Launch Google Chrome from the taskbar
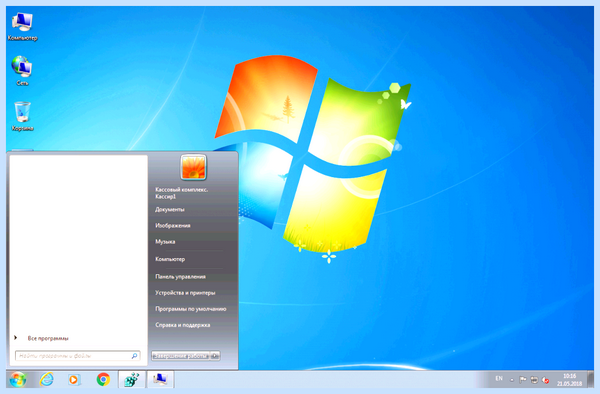 pos(103,379)
